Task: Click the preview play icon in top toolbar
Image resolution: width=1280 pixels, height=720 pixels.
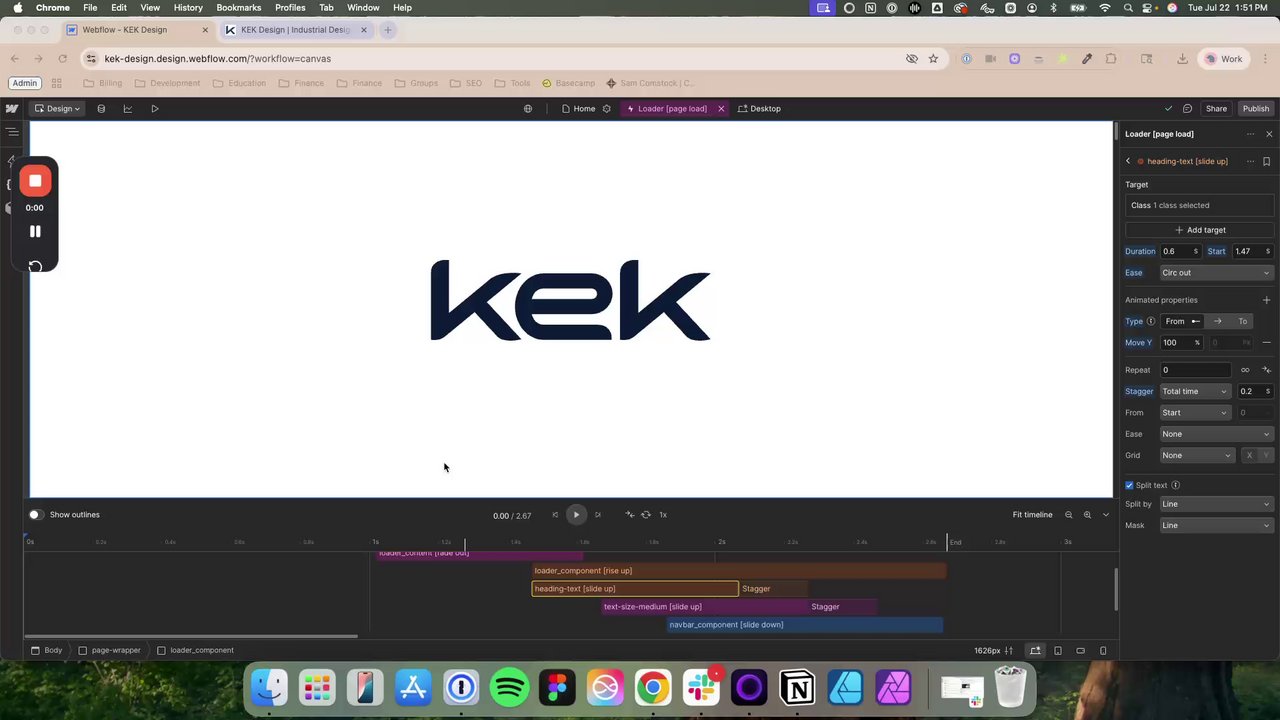Action: [x=155, y=108]
